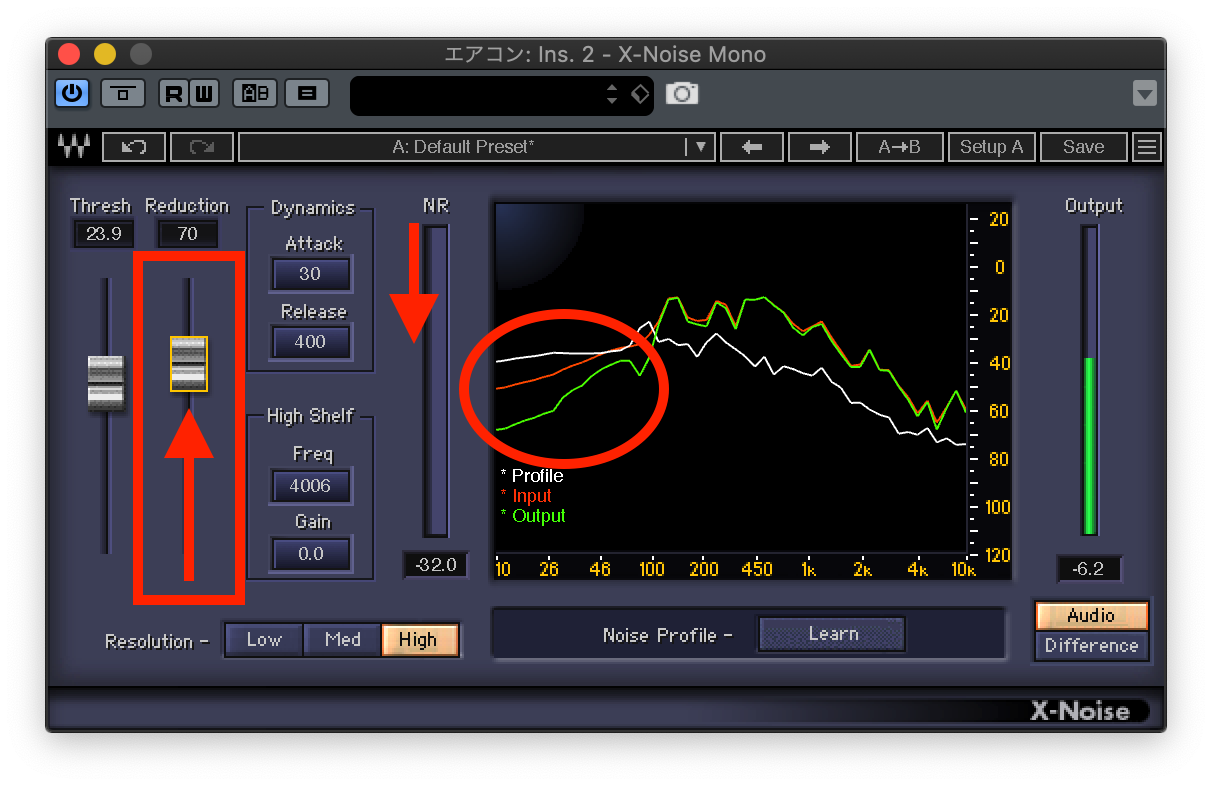This screenshot has width=1212, height=786.
Task: Click the A: Default Preset name bar
Action: coord(465,146)
